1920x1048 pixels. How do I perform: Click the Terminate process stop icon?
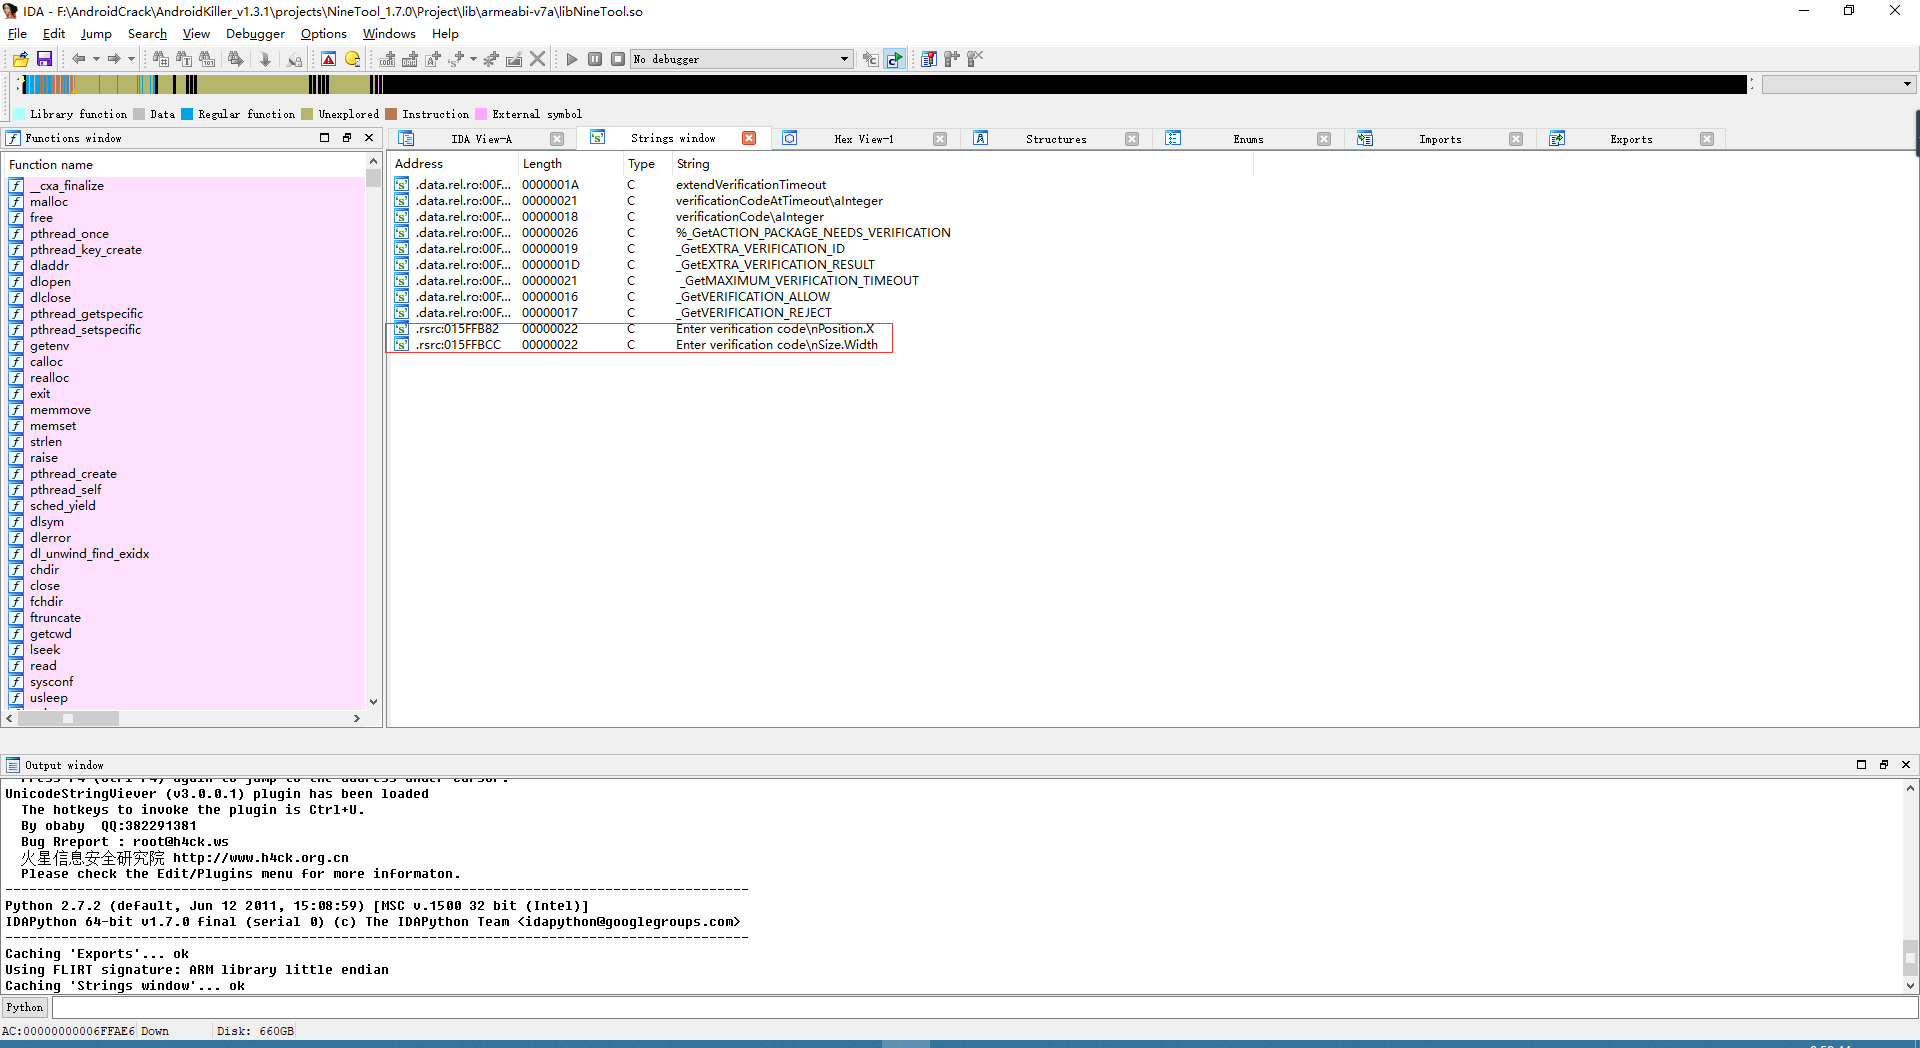(x=618, y=59)
